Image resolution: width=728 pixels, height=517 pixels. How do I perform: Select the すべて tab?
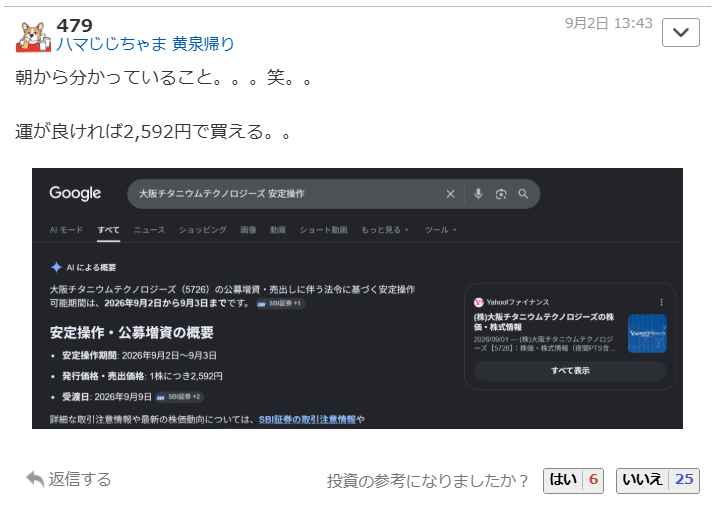tap(108, 230)
